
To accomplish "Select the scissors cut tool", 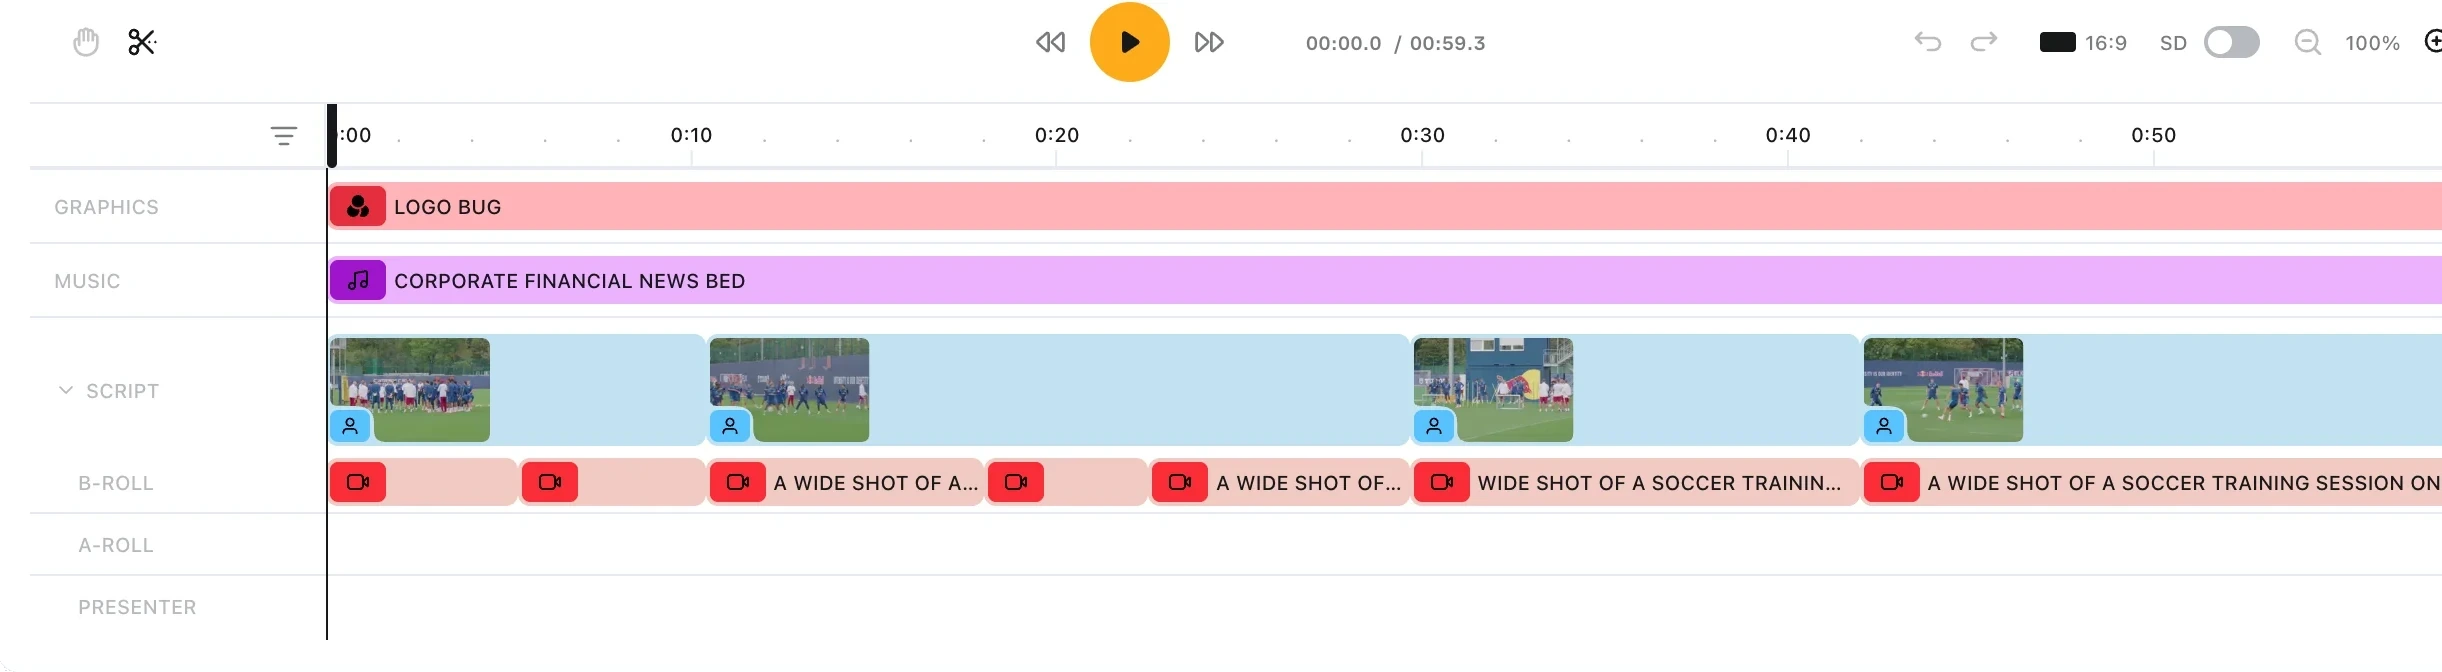I will point(142,42).
